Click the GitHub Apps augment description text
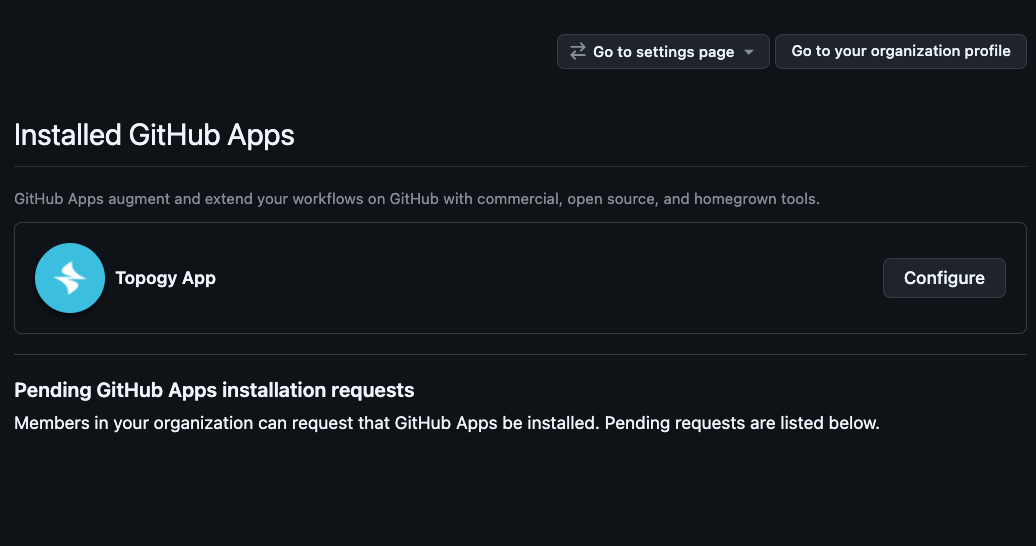 click(417, 199)
